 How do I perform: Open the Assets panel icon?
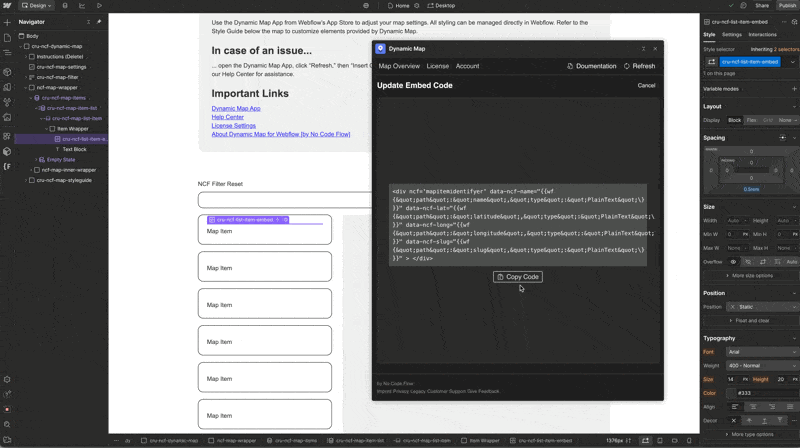pos(7,117)
